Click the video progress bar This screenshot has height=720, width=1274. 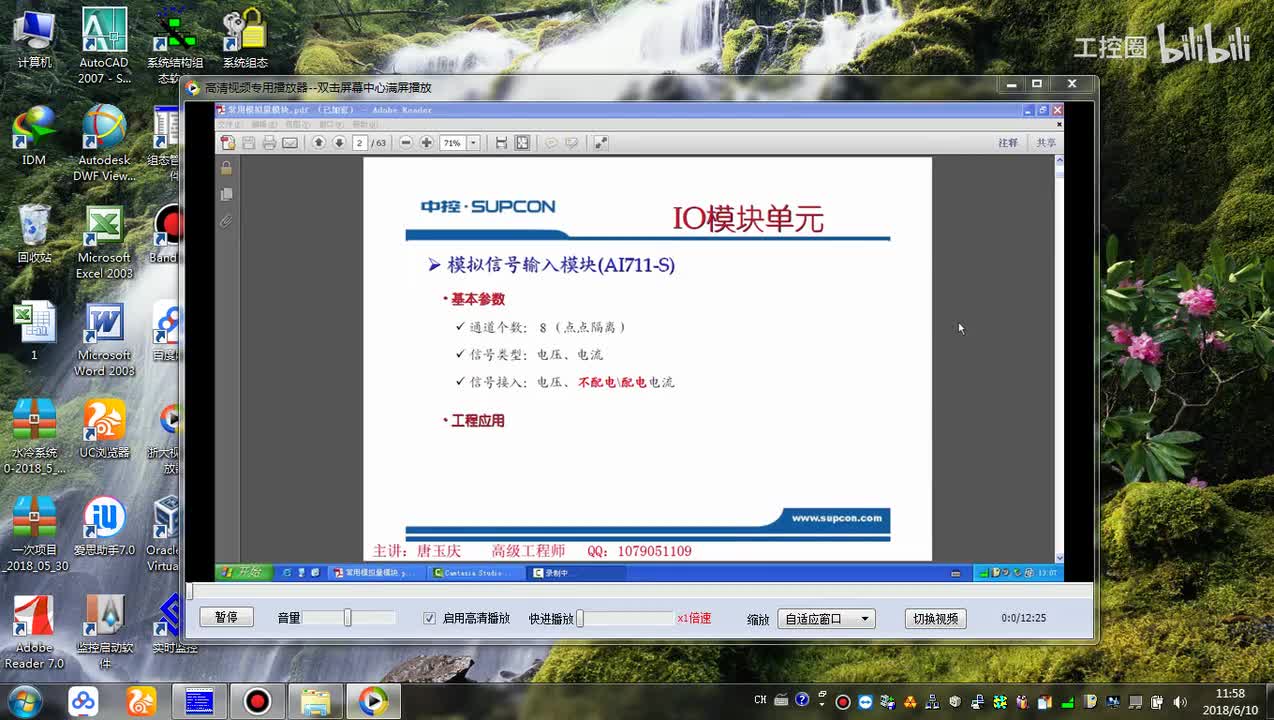point(640,592)
